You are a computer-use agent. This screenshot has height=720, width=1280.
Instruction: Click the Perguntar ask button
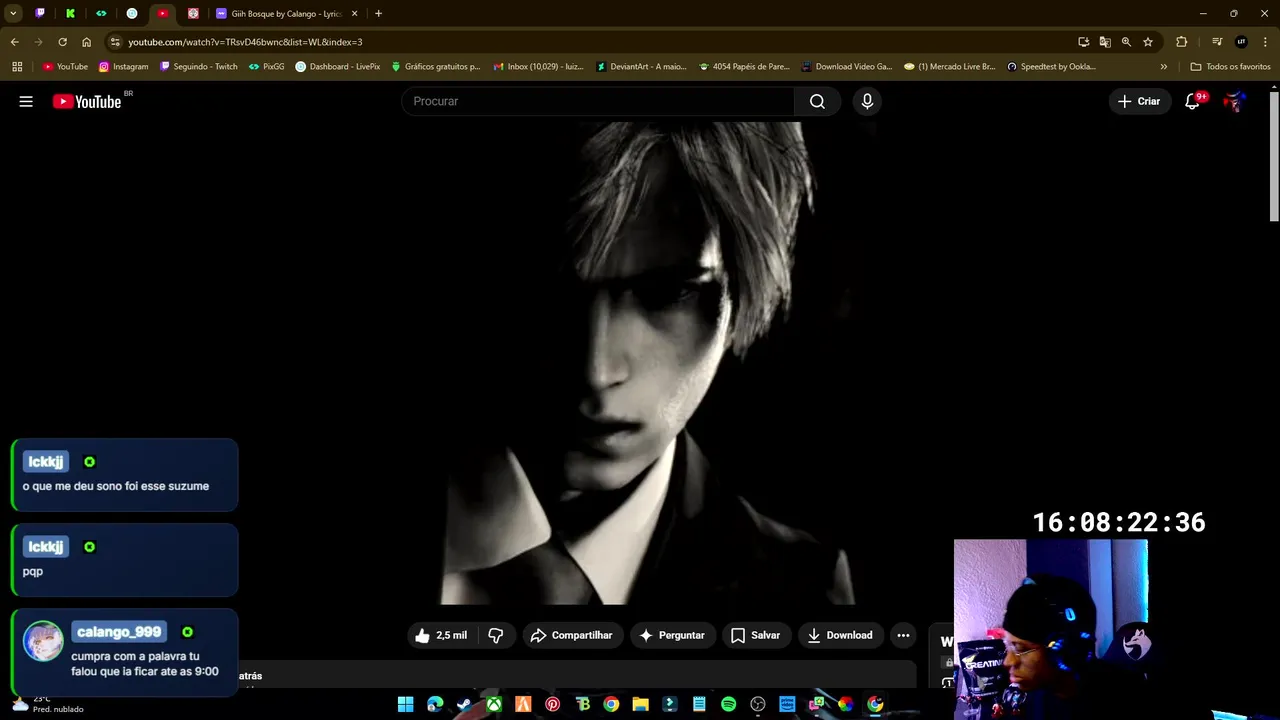click(672, 635)
